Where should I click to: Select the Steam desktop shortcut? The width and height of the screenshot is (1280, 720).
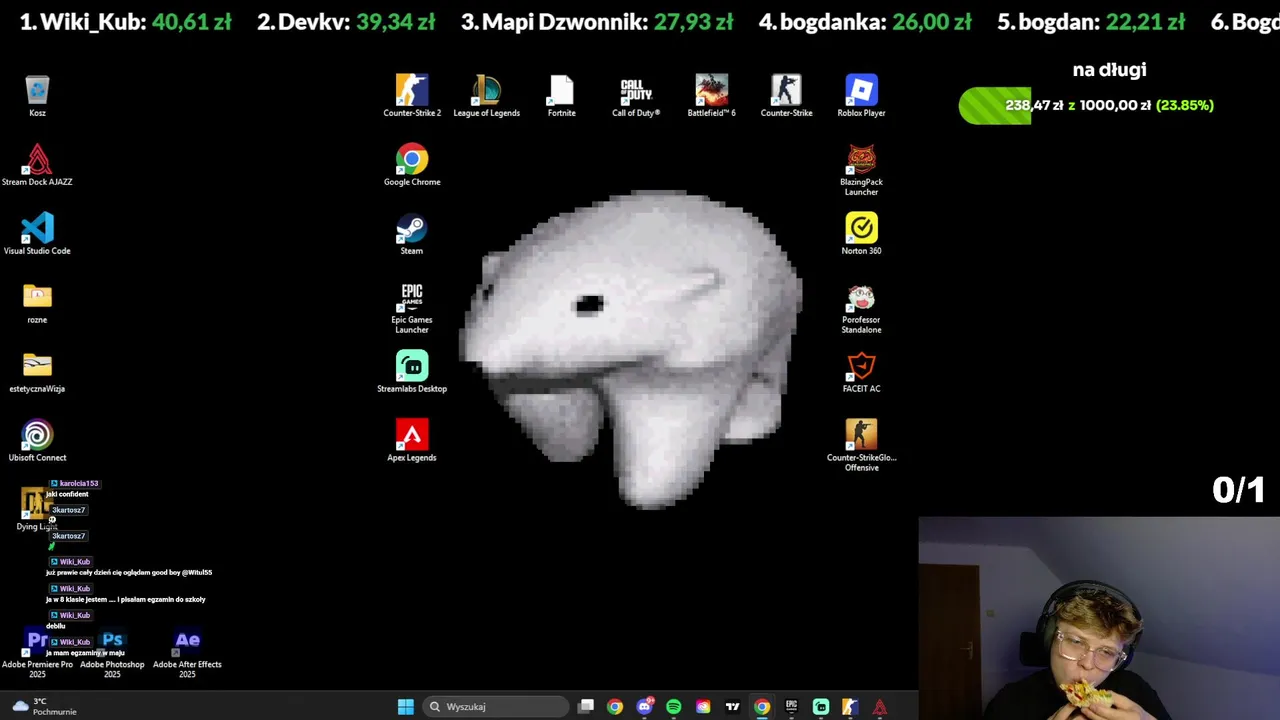point(412,235)
